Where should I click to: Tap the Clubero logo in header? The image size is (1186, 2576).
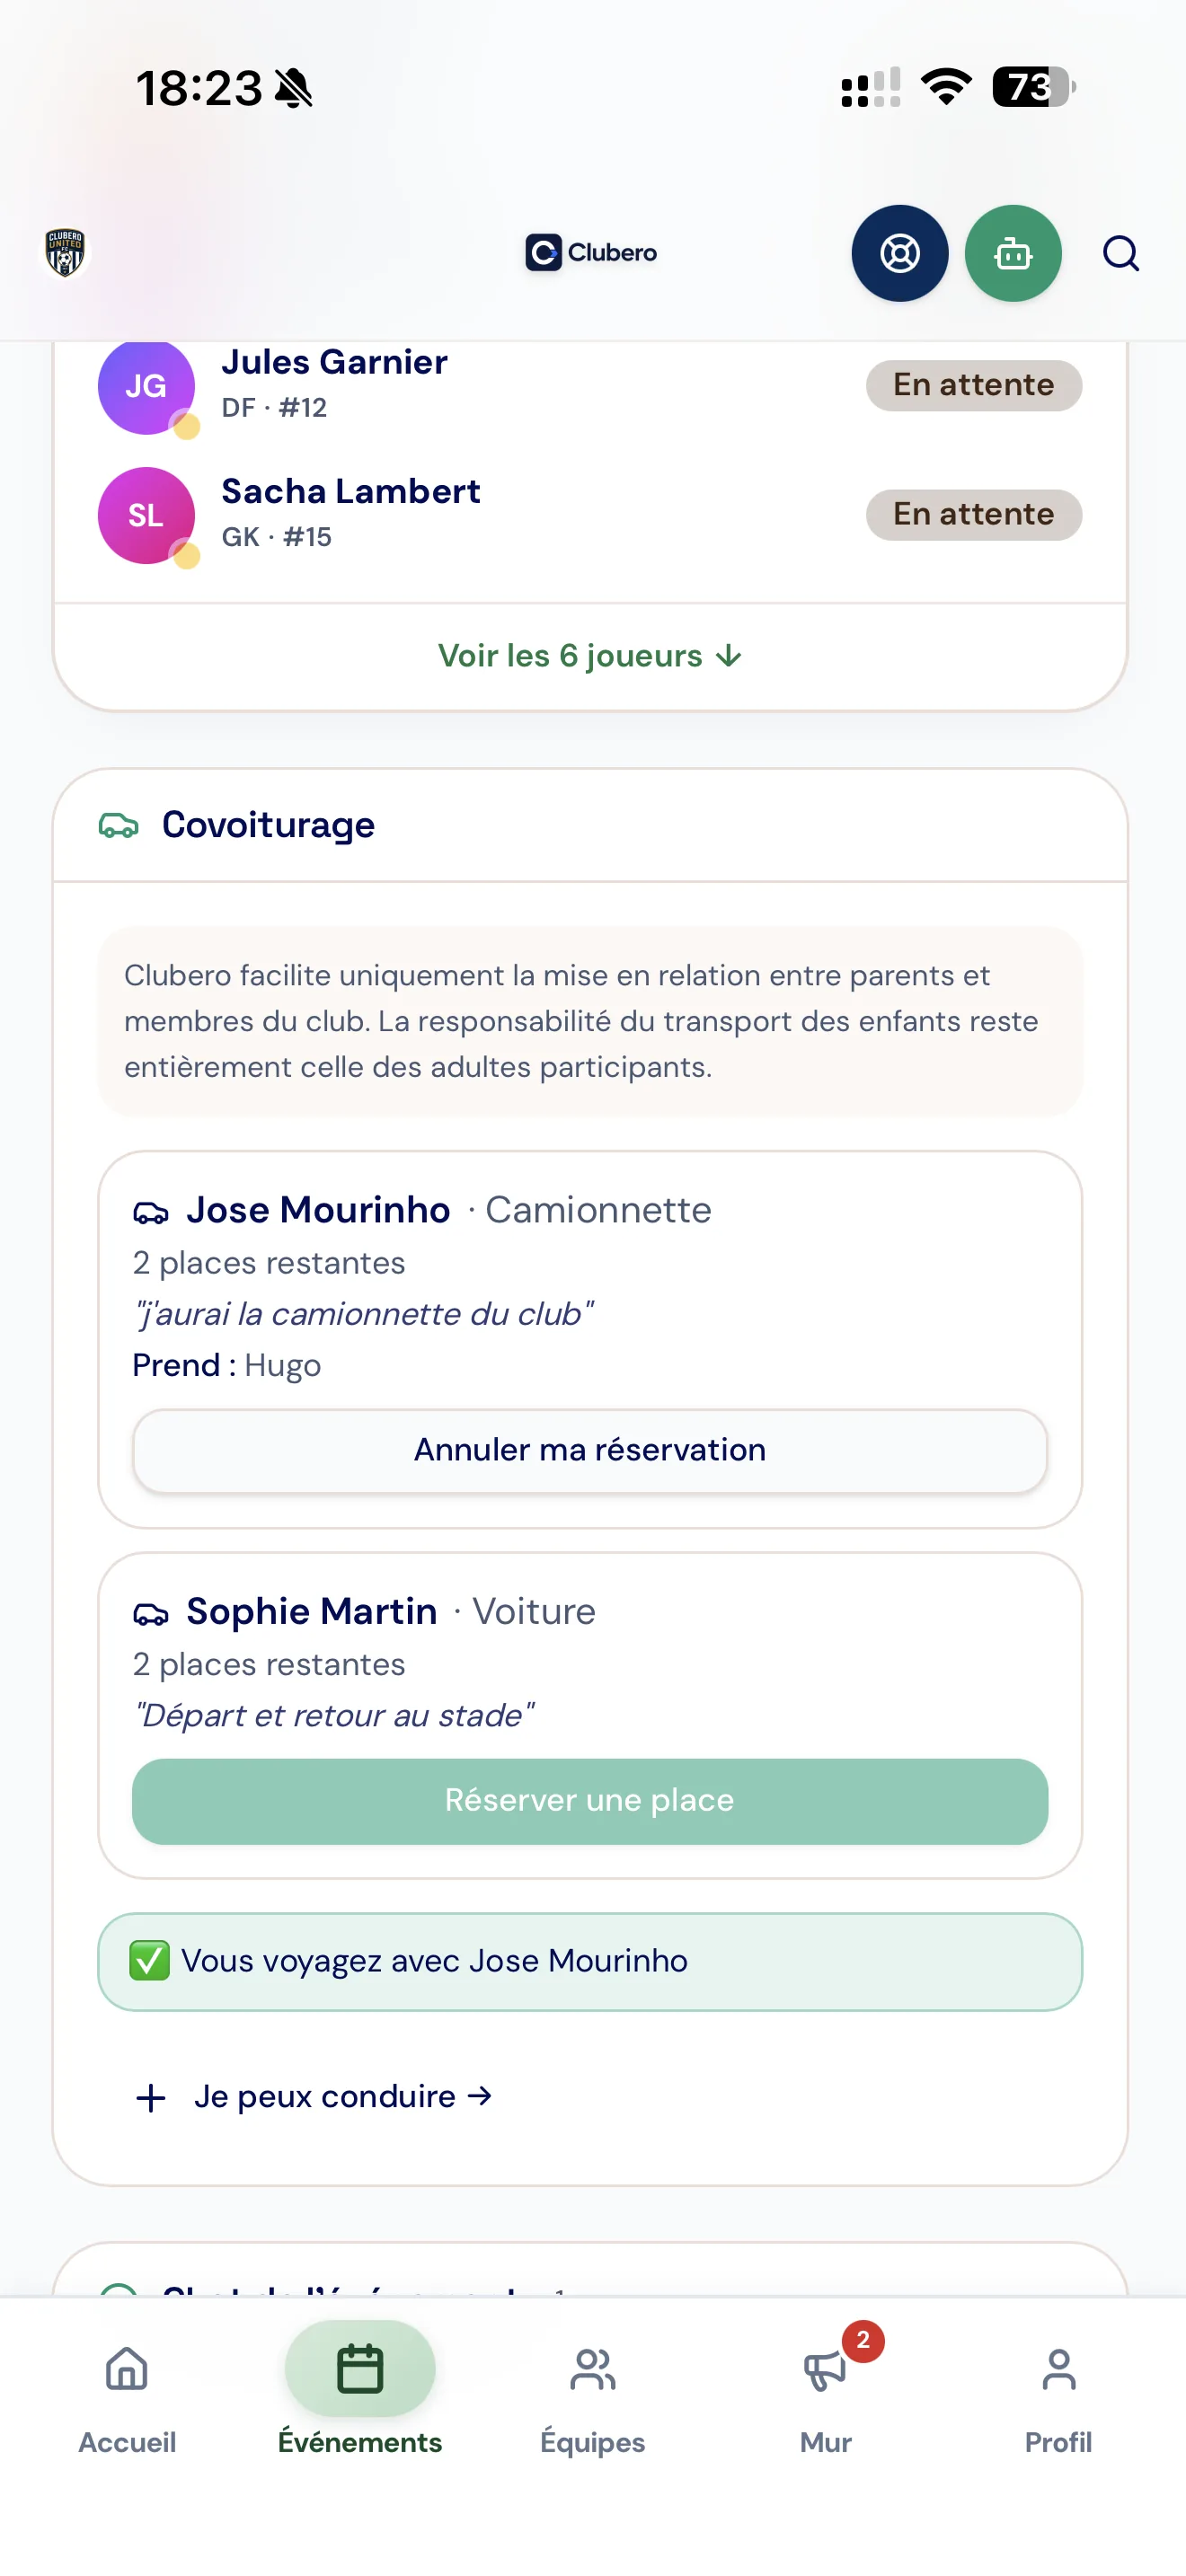[591, 252]
